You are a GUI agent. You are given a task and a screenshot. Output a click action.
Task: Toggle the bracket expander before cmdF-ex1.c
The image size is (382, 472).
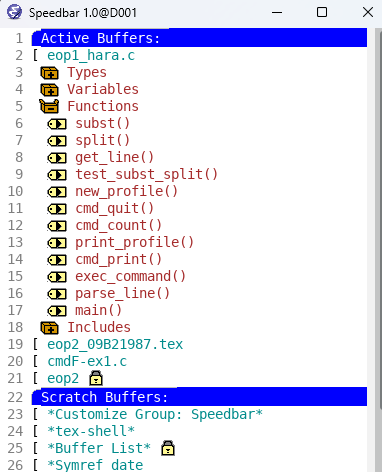(35, 361)
